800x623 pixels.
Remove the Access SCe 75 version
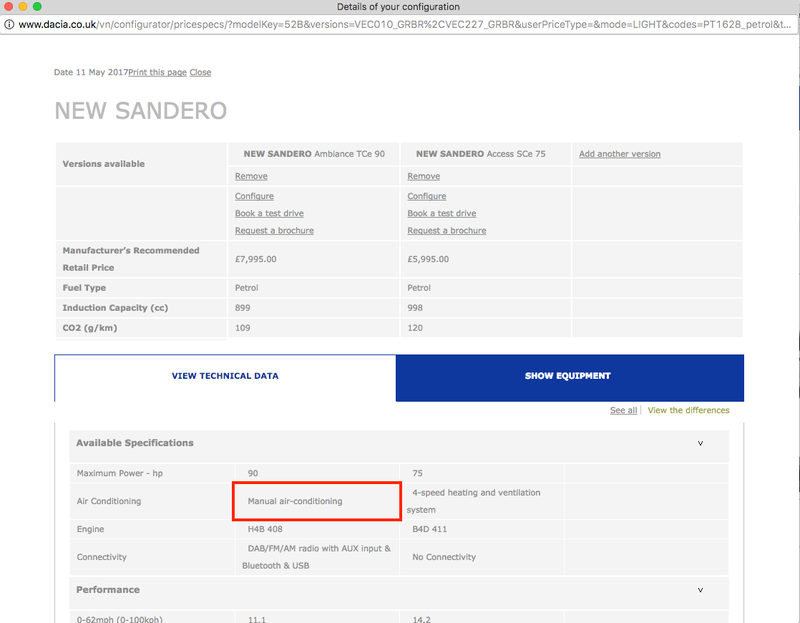tap(423, 176)
